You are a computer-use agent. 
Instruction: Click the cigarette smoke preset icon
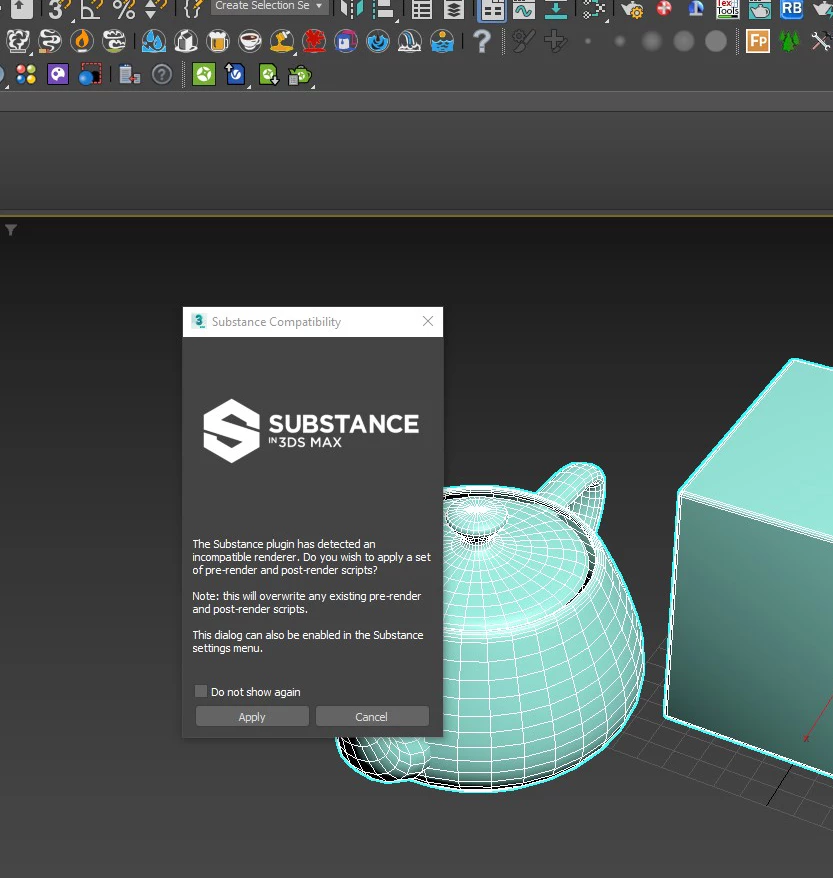point(50,41)
